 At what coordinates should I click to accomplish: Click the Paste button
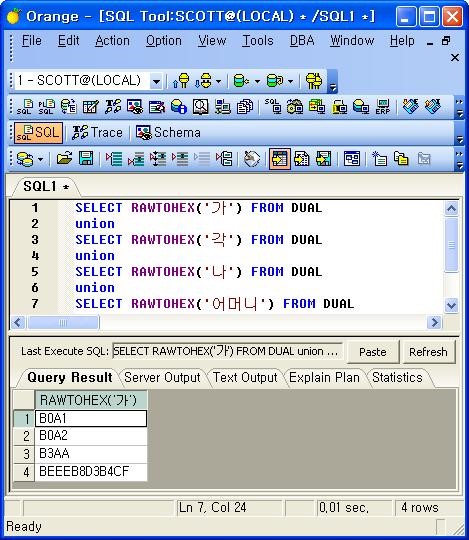tap(373, 352)
